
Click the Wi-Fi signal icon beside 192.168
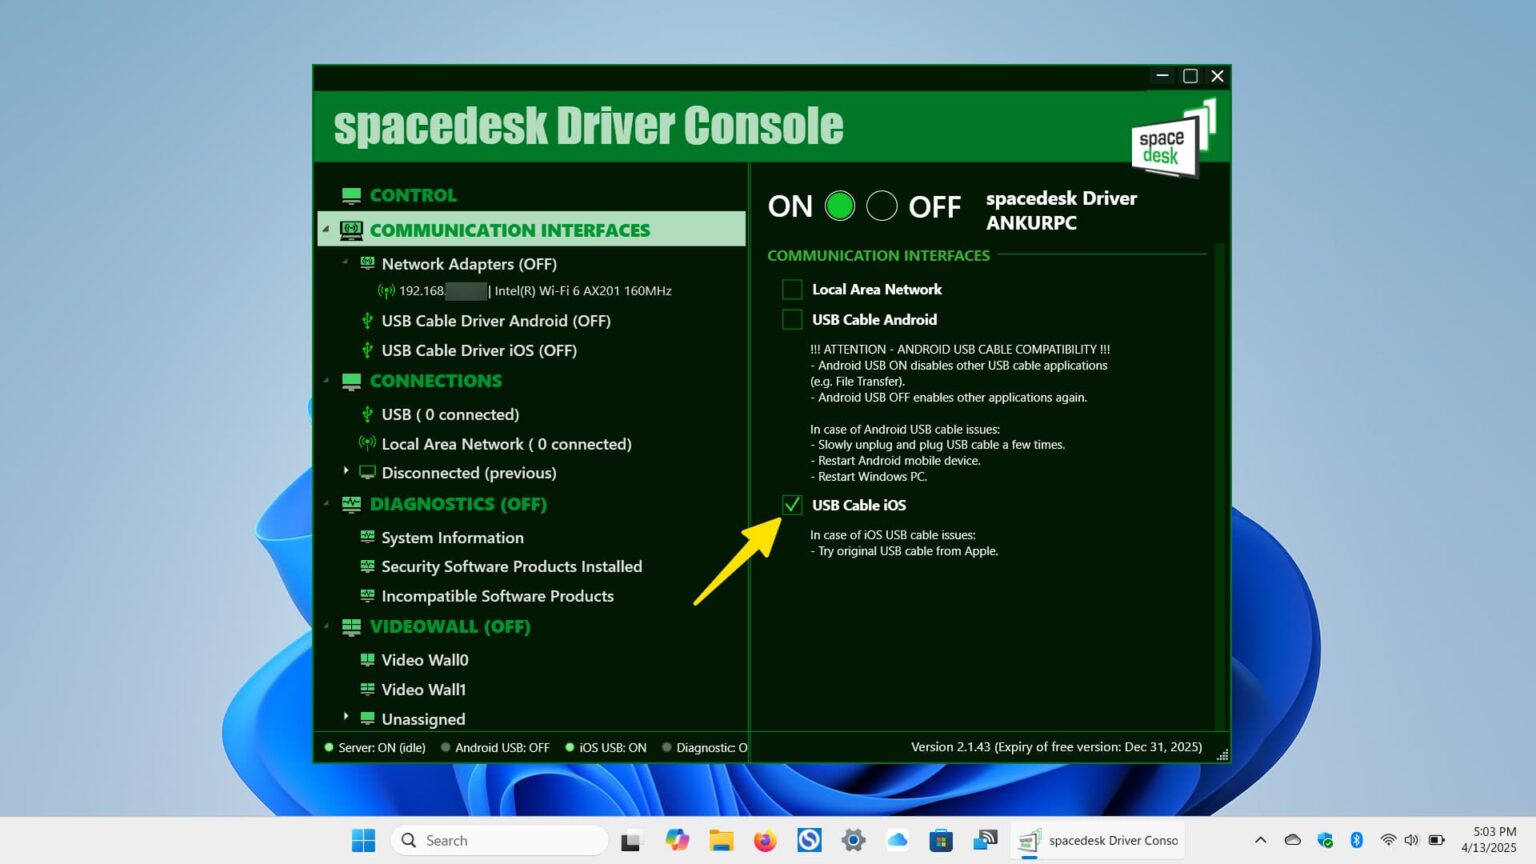(x=386, y=291)
